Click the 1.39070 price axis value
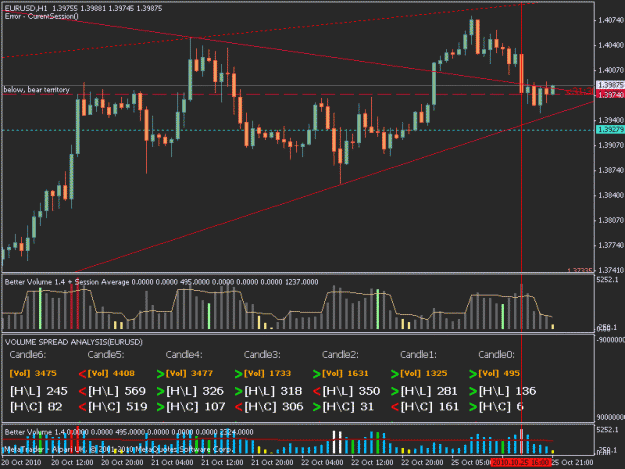The width and height of the screenshot is (625, 469). click(x=611, y=145)
